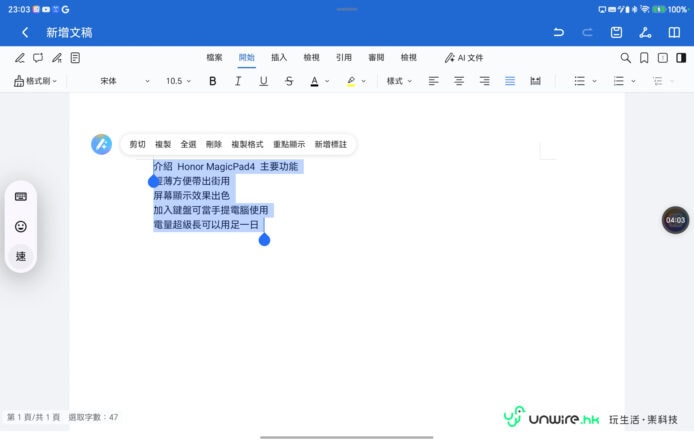
Task: Expand the font color dropdown arrow
Action: [x=327, y=81]
